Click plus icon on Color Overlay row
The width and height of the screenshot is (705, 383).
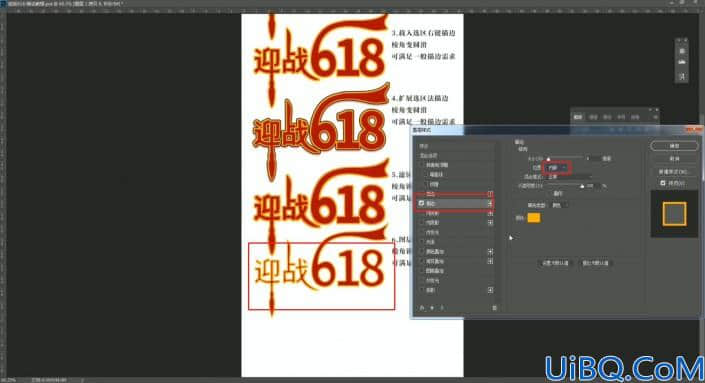[x=490, y=251]
